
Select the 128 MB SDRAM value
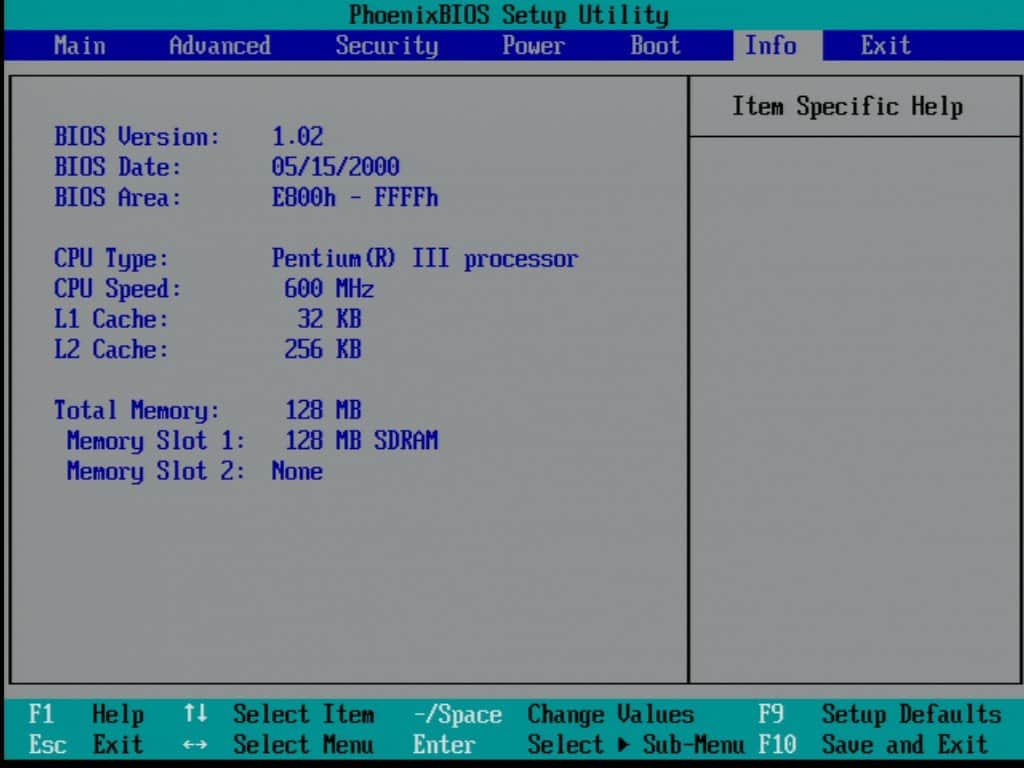click(x=361, y=441)
